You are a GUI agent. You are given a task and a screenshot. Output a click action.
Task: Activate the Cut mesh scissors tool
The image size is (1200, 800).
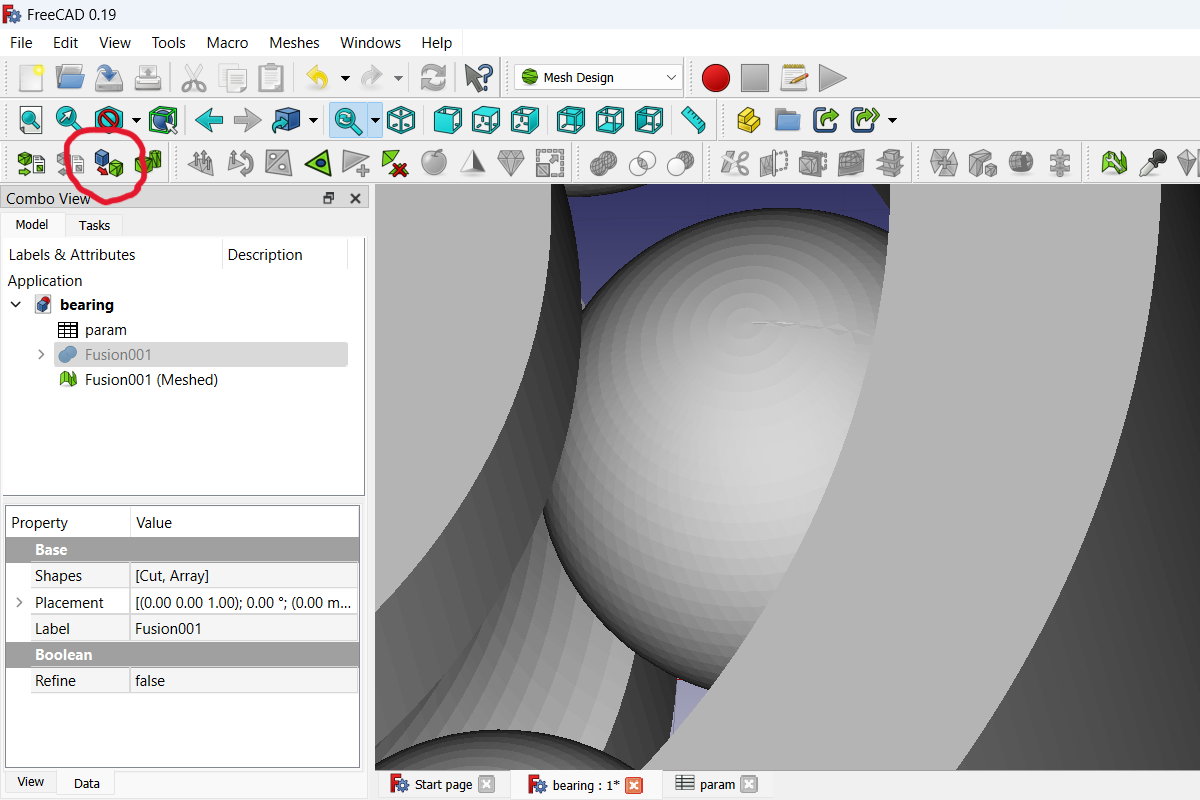pyautogui.click(x=733, y=162)
